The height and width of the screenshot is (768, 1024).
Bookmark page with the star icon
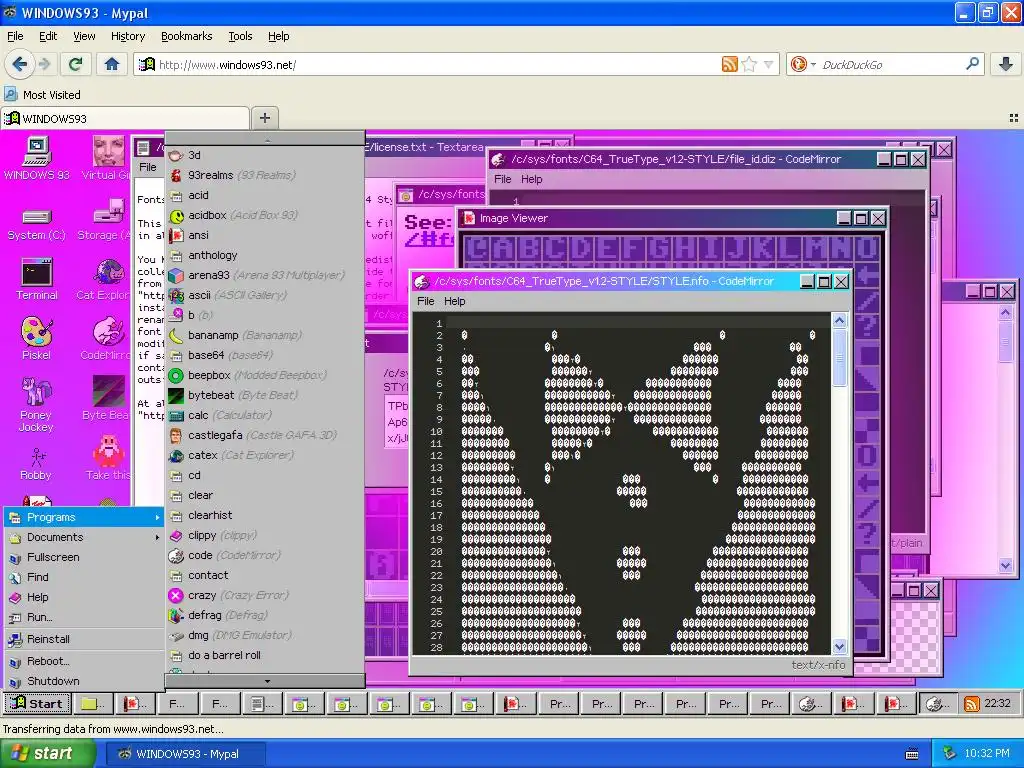click(750, 64)
